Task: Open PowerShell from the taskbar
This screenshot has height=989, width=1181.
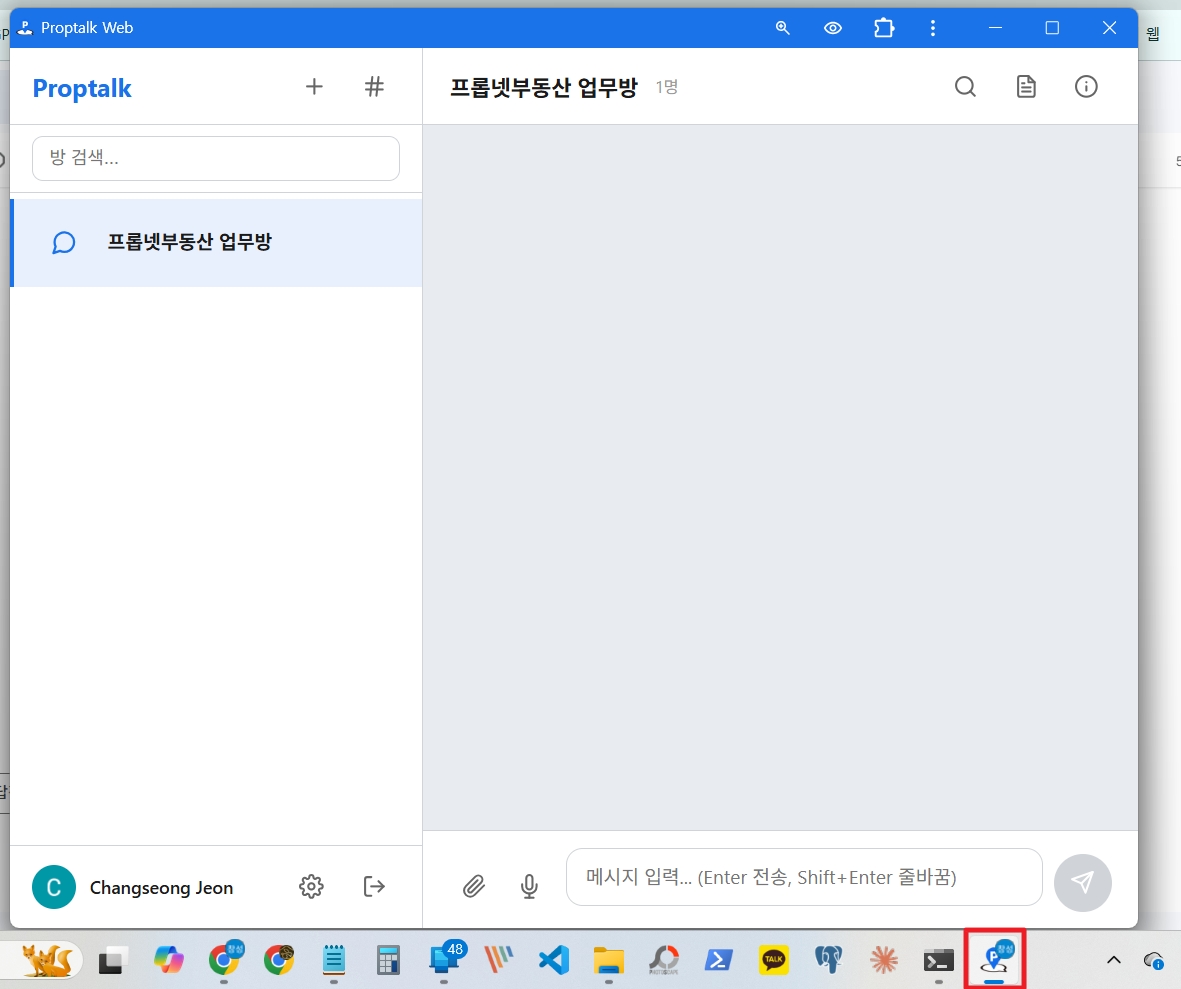Action: [x=719, y=960]
